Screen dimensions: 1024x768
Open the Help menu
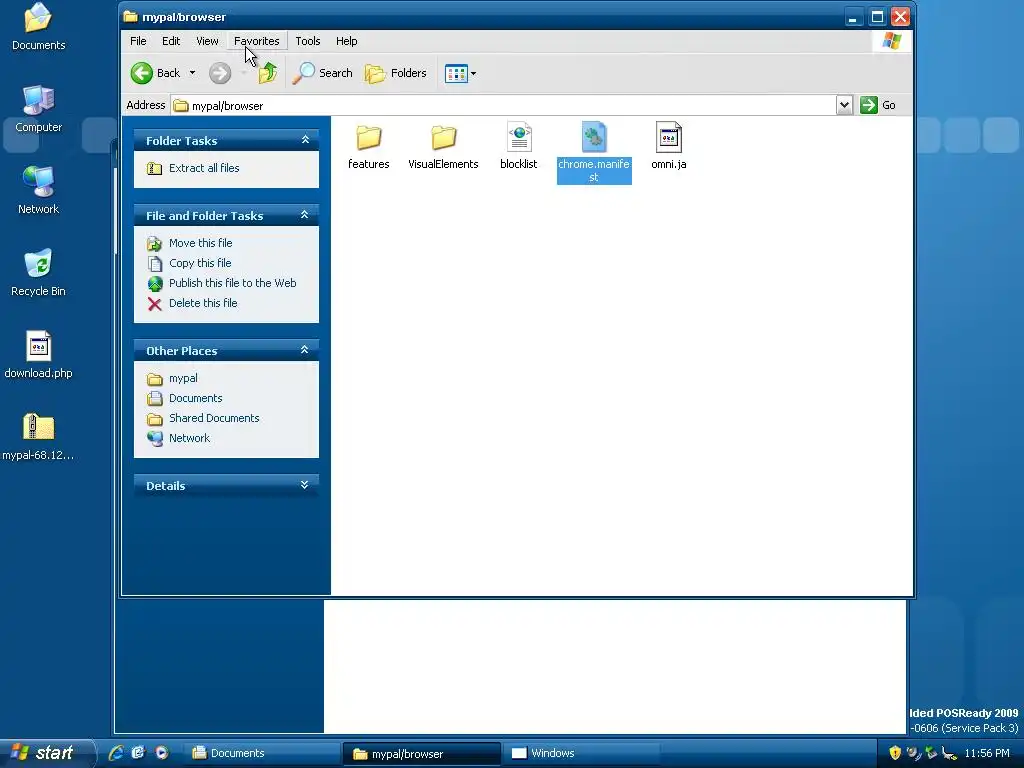pos(347,41)
